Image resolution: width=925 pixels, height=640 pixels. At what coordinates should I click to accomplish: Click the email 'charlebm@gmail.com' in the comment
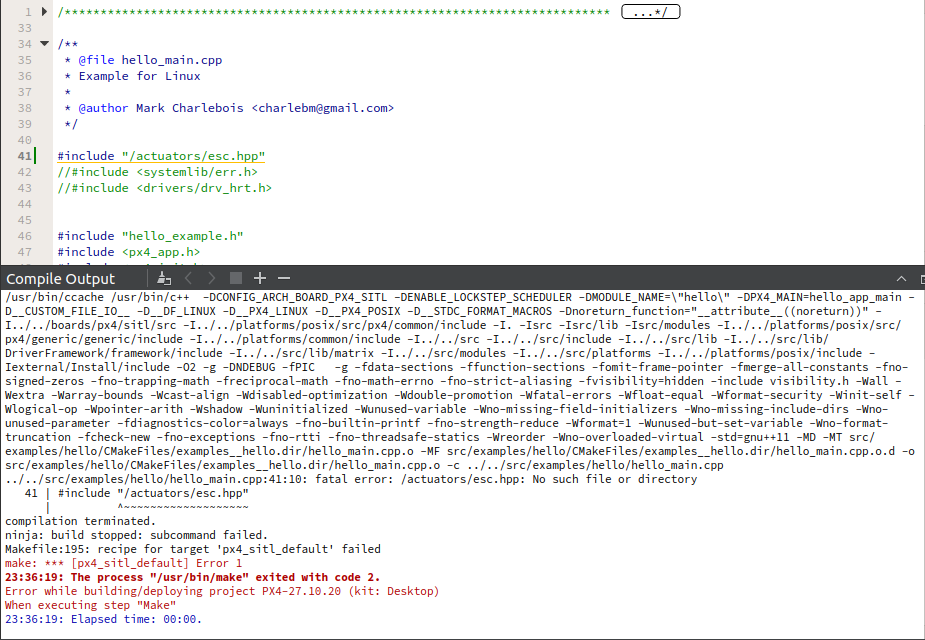(323, 108)
